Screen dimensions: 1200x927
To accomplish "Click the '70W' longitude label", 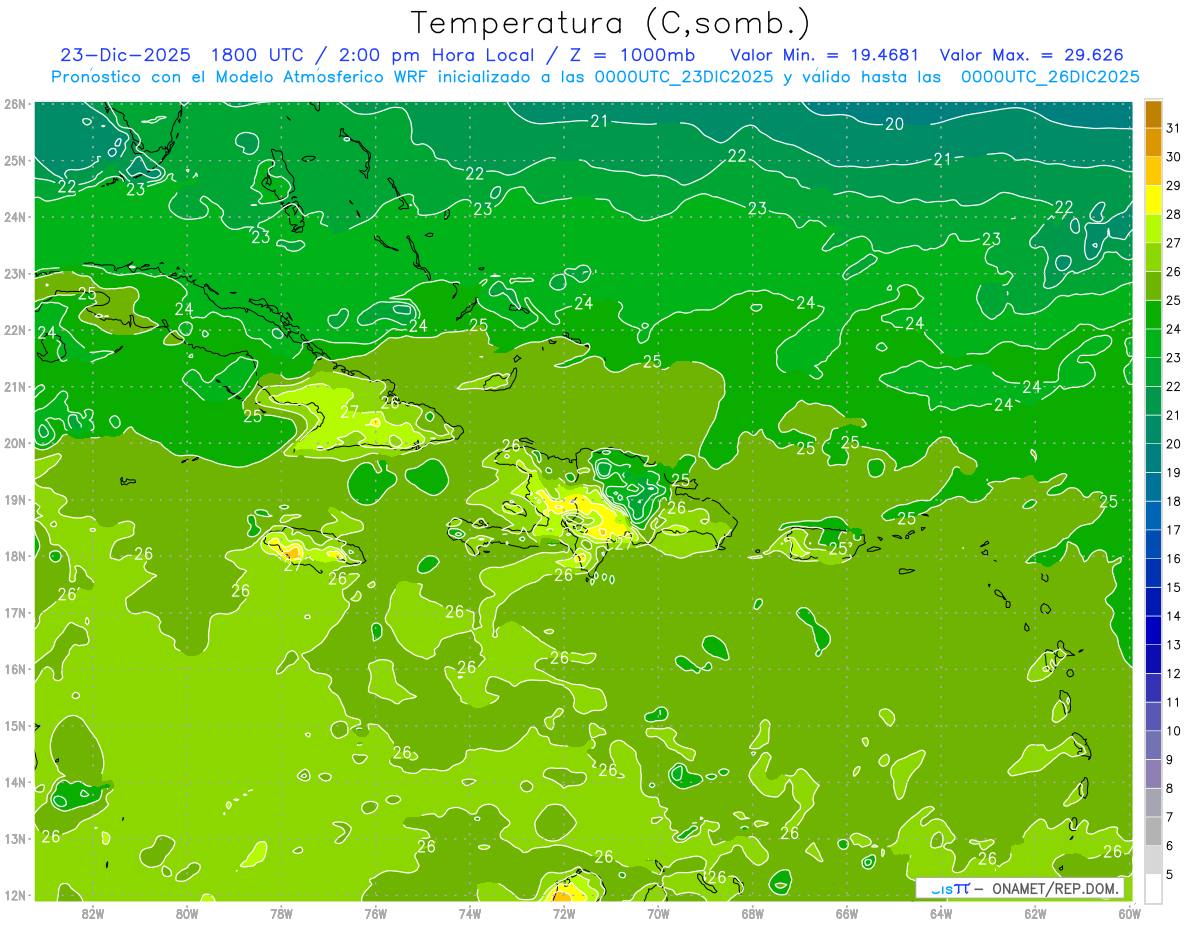I will [658, 912].
